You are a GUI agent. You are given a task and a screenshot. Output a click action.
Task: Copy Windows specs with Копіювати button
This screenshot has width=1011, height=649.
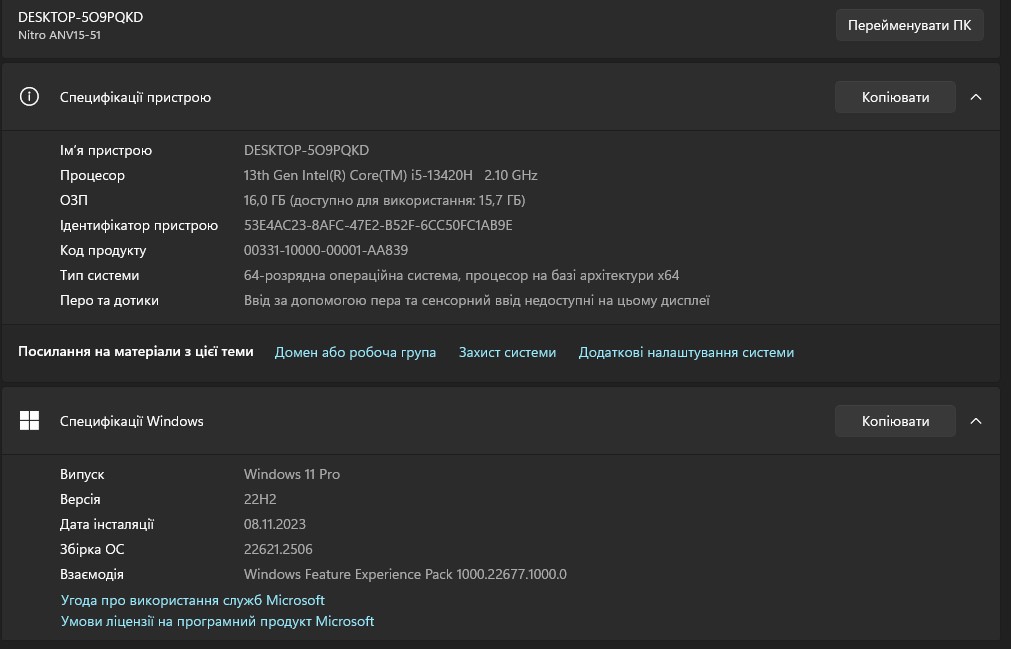(895, 421)
